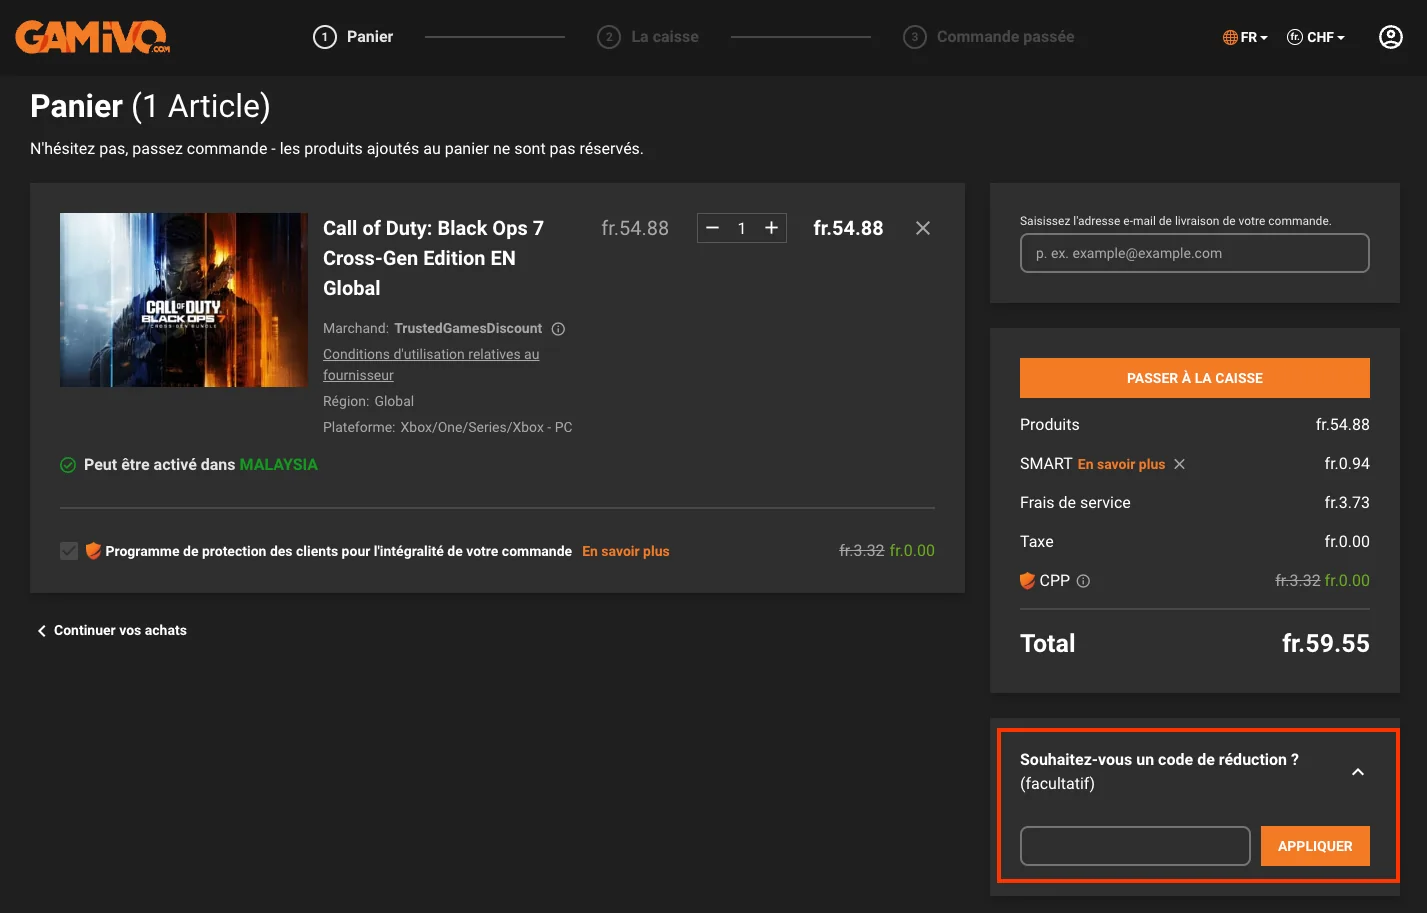1427x913 pixels.
Task: Open the account profile icon
Action: pos(1390,36)
